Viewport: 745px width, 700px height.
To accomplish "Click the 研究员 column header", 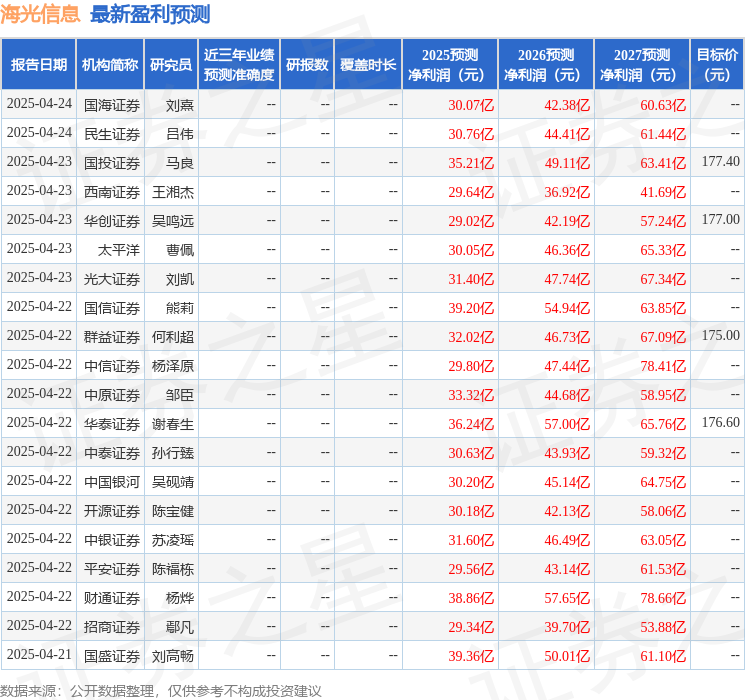I will point(171,65).
